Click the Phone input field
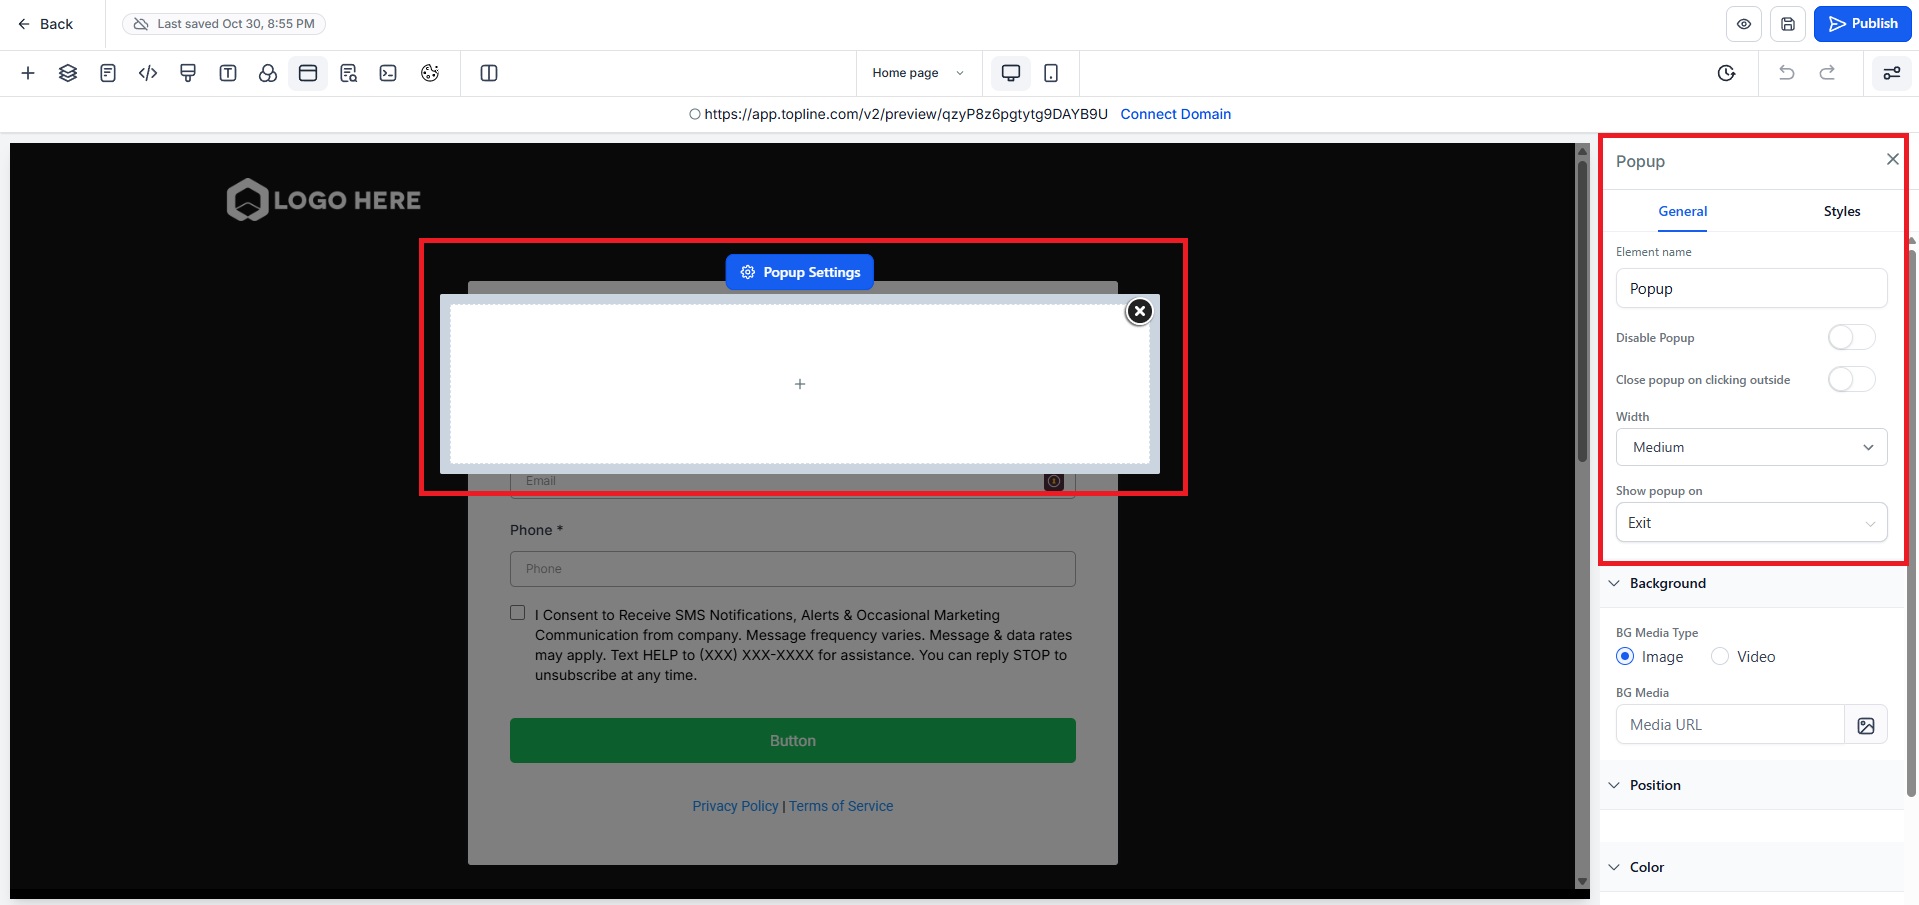Screen dimensions: 1919x905 [x=793, y=569]
